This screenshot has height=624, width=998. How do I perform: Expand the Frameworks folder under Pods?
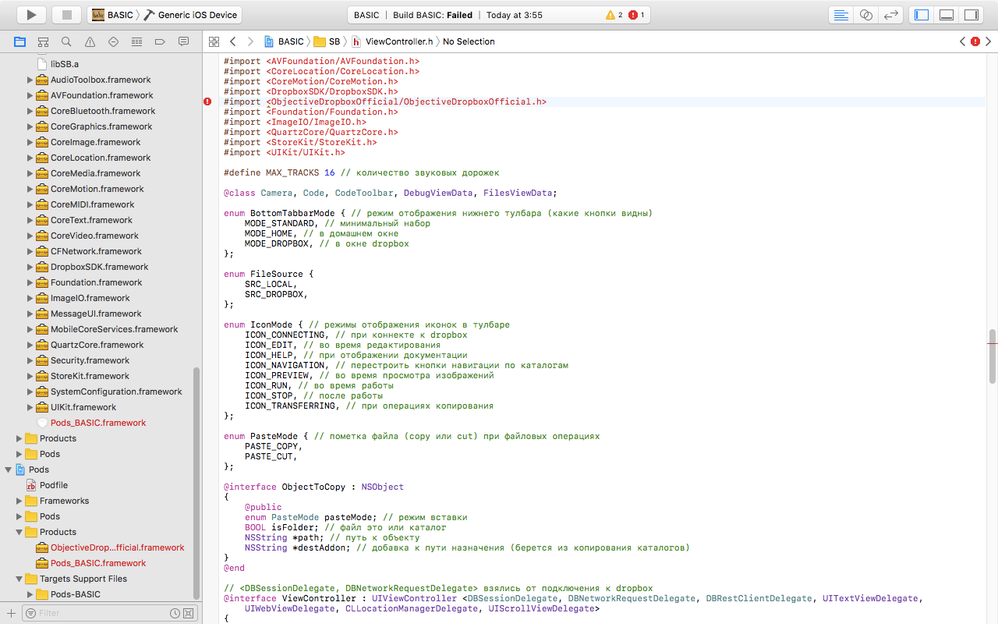pos(19,501)
